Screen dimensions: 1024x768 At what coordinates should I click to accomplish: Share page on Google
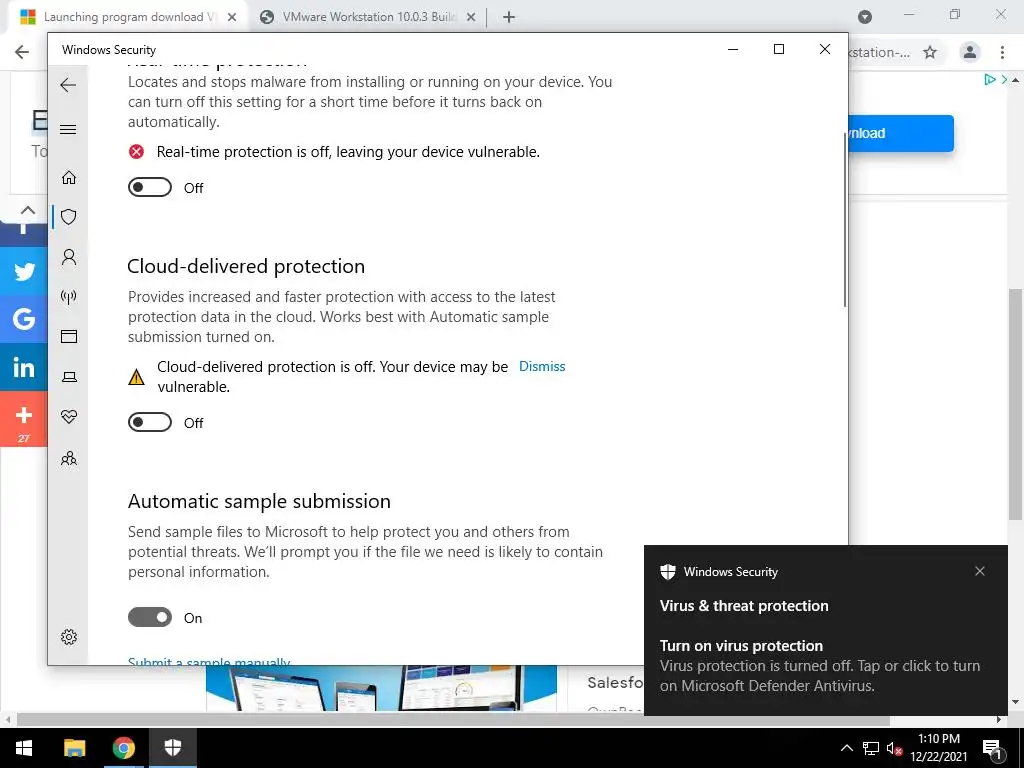coord(24,319)
